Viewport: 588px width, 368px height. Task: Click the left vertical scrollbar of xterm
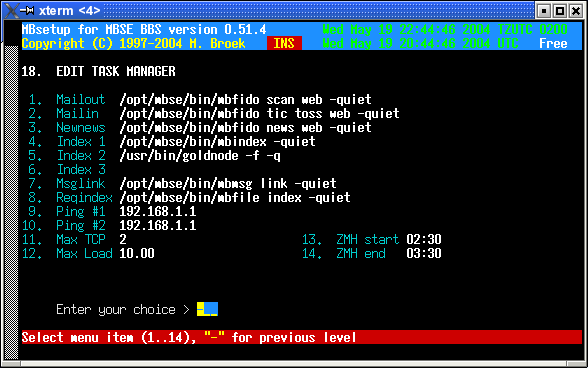(x=11, y=203)
